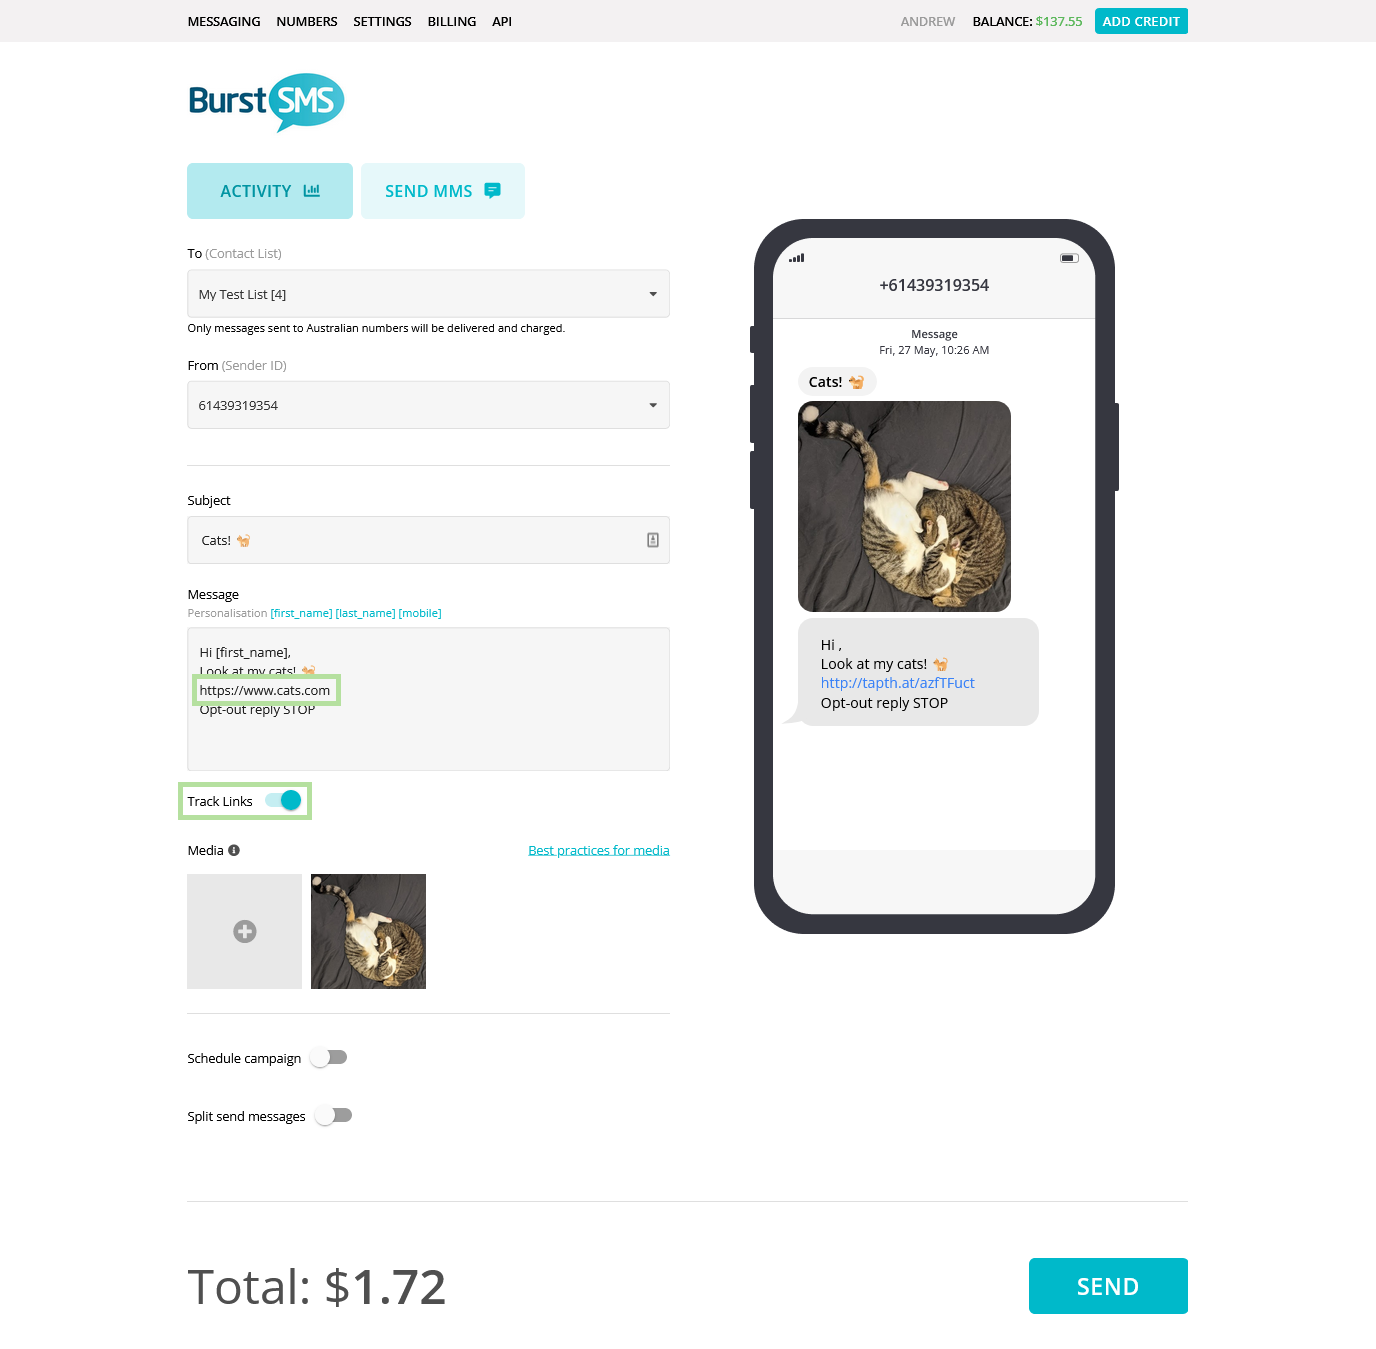Click the Burst SMS logo
Viewport: 1376px width, 1349px height.
coord(266,102)
